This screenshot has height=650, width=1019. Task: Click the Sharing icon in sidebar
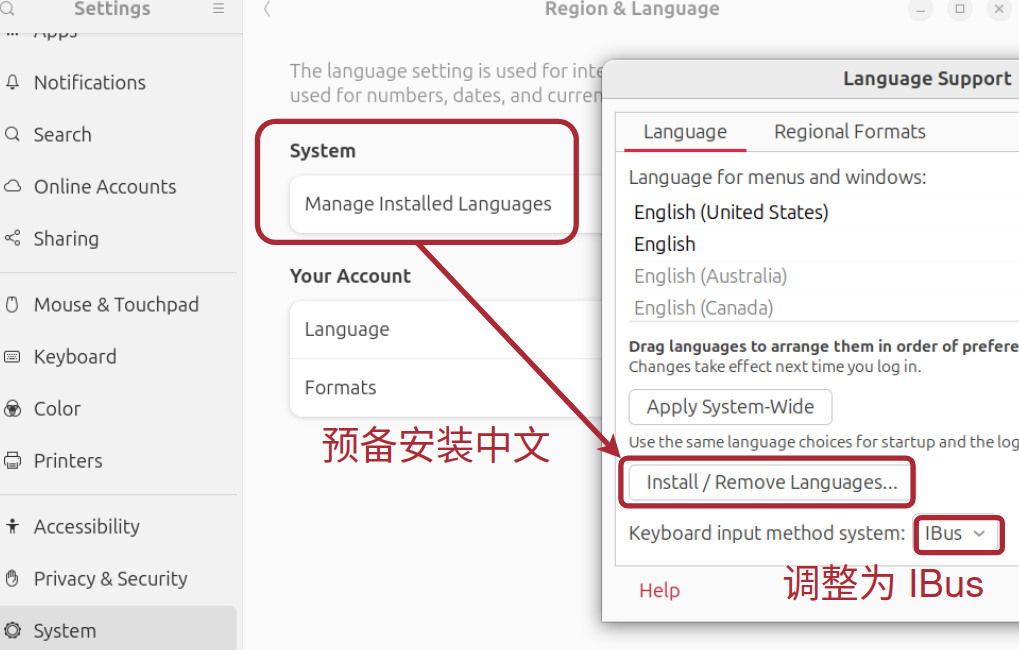[13, 239]
